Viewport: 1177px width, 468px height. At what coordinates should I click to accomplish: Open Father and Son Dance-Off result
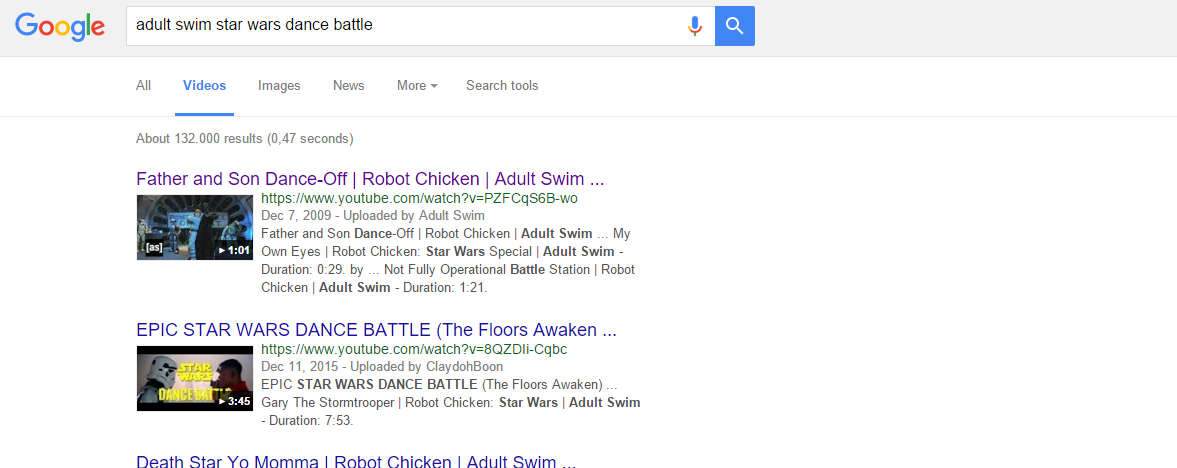tap(370, 180)
